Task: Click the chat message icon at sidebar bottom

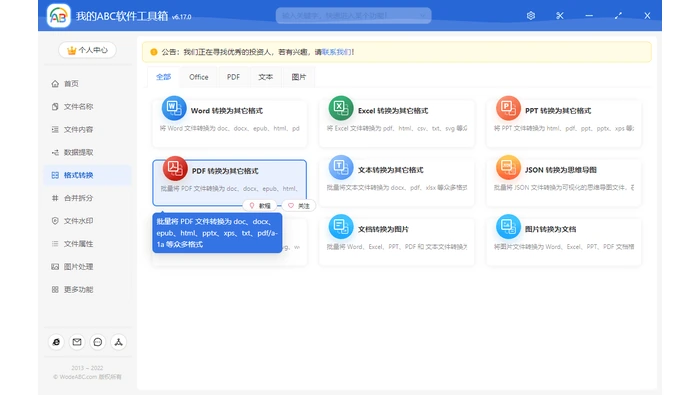Action: pos(98,342)
